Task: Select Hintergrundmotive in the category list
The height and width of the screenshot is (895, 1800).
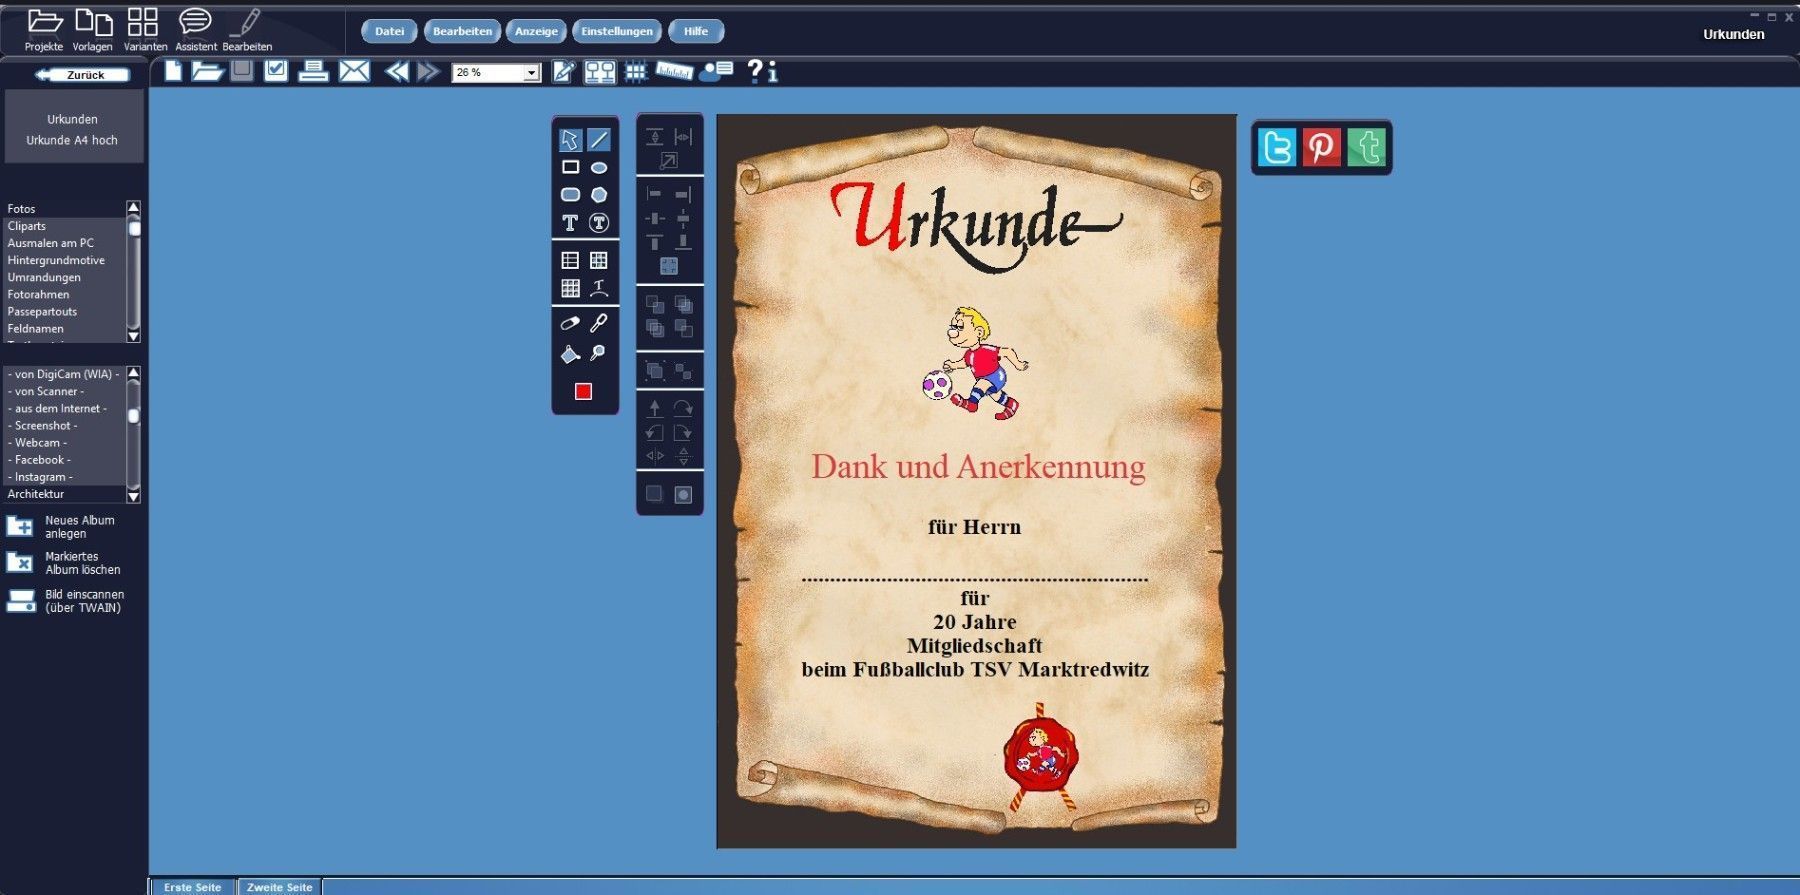Action: [x=56, y=260]
